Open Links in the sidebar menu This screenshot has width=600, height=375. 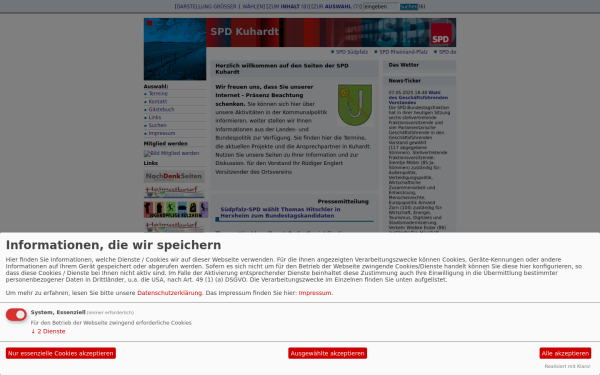pyautogui.click(x=155, y=117)
